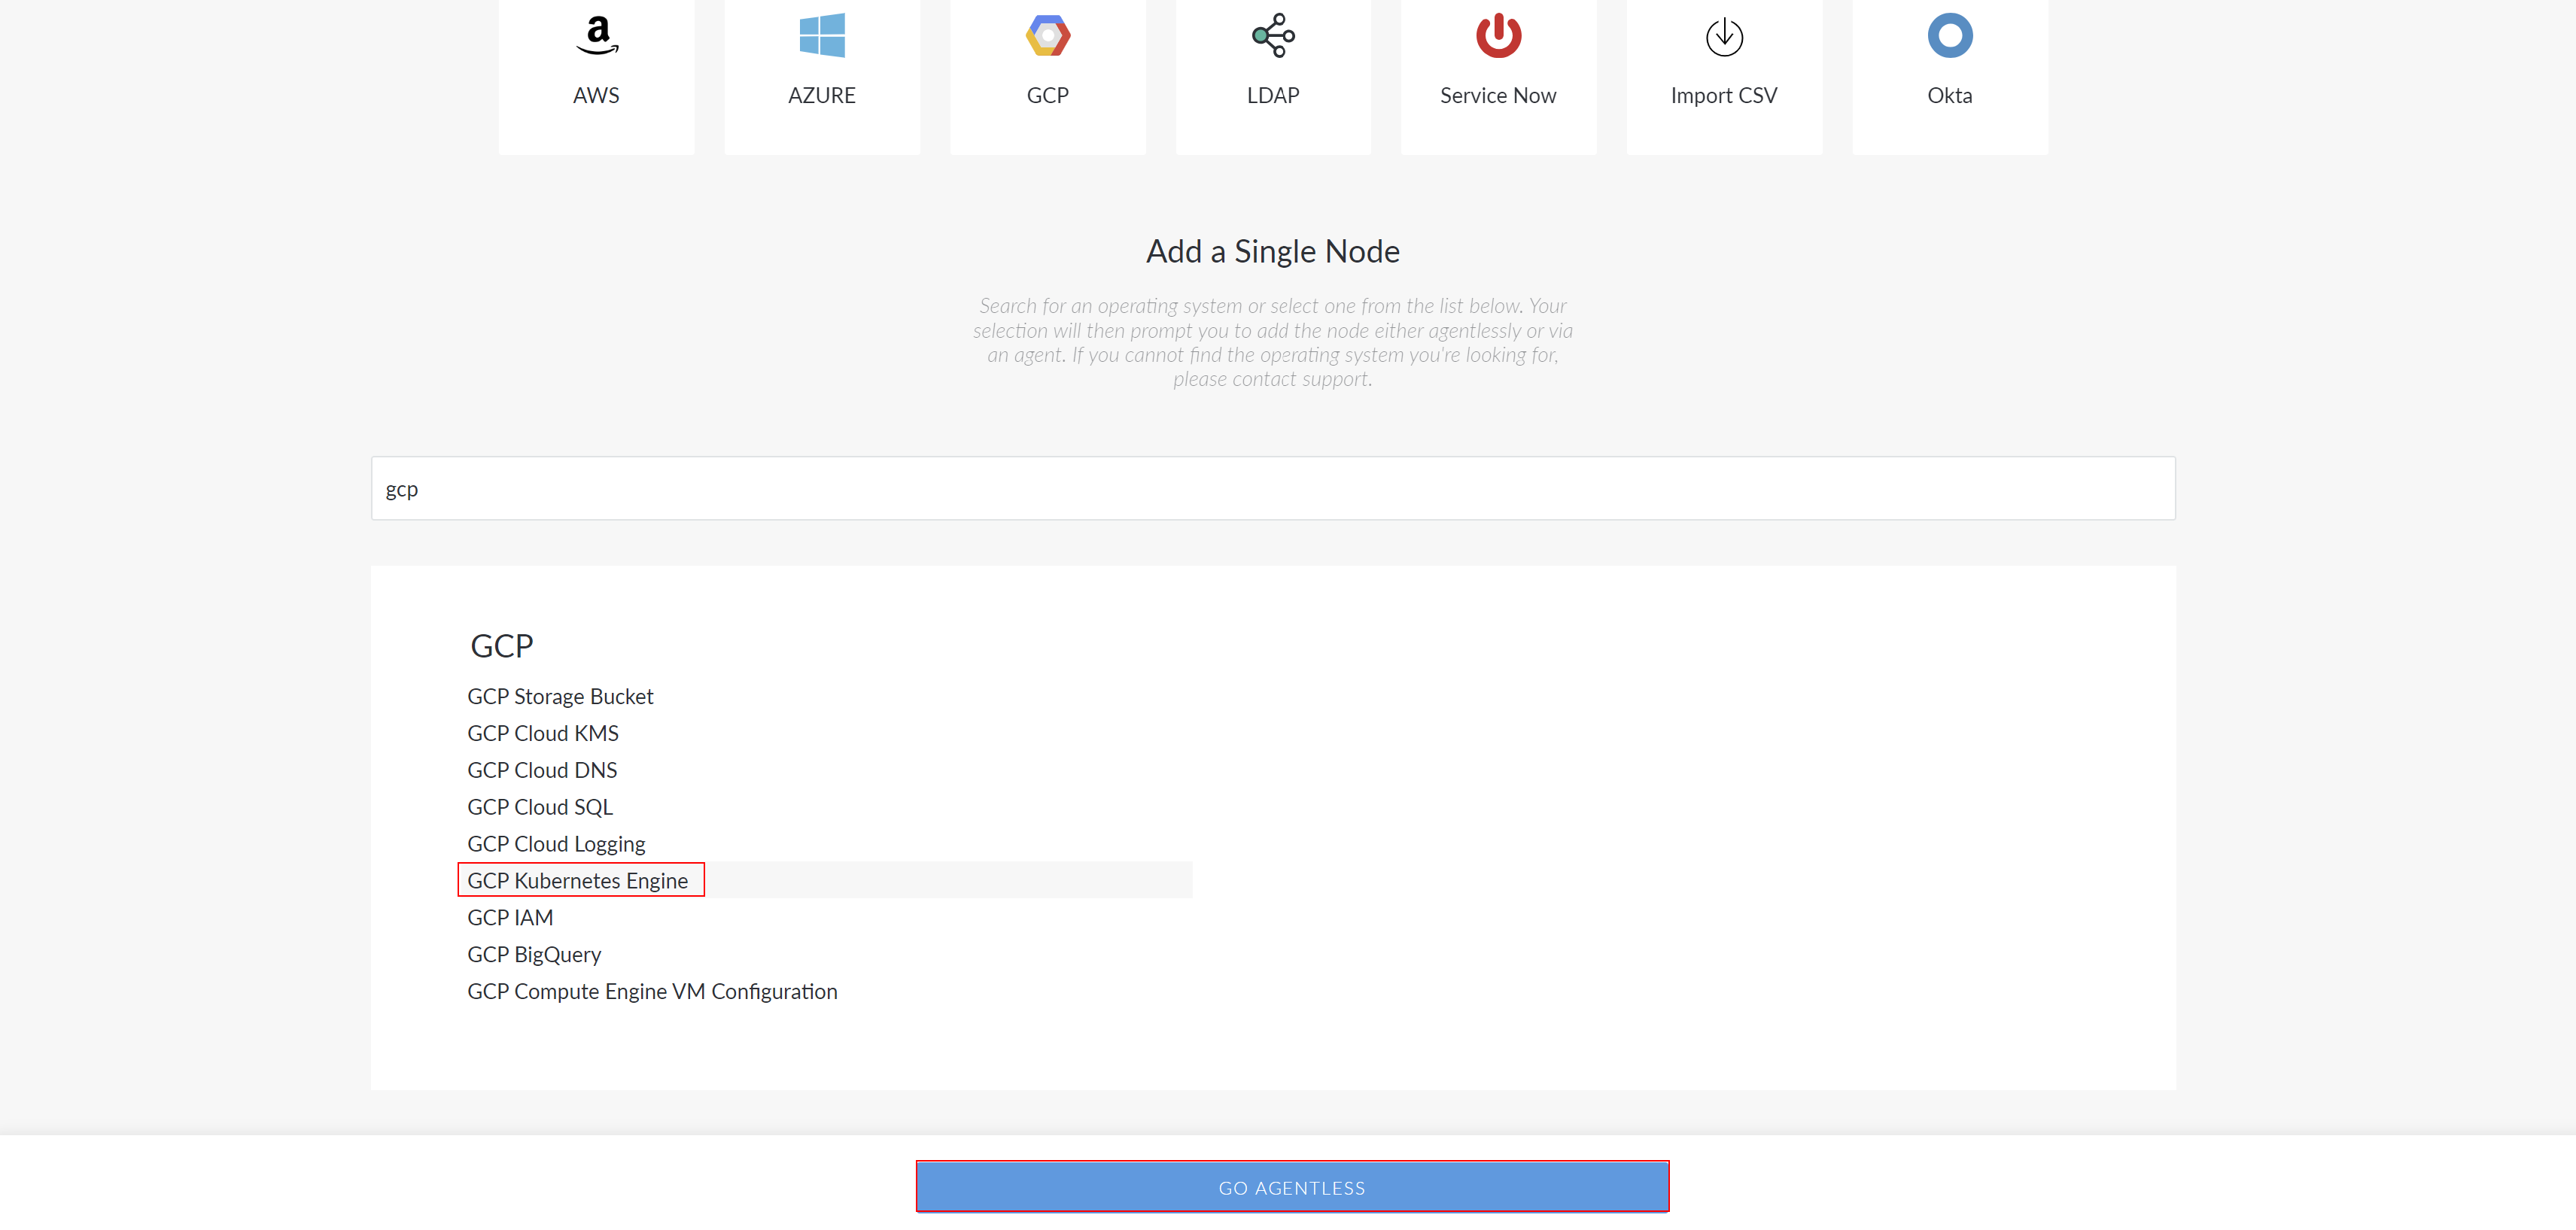Open the Import CSV download icon
This screenshot has height=1230, width=2576.
[1724, 37]
